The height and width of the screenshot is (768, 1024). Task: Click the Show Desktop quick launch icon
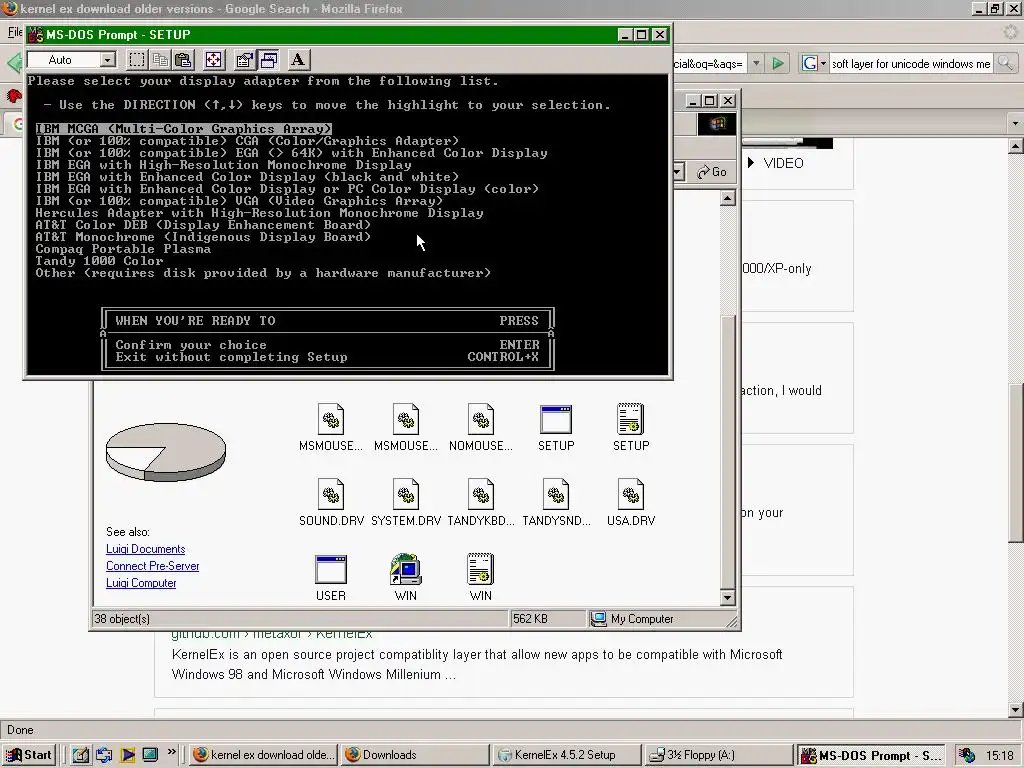click(x=150, y=755)
